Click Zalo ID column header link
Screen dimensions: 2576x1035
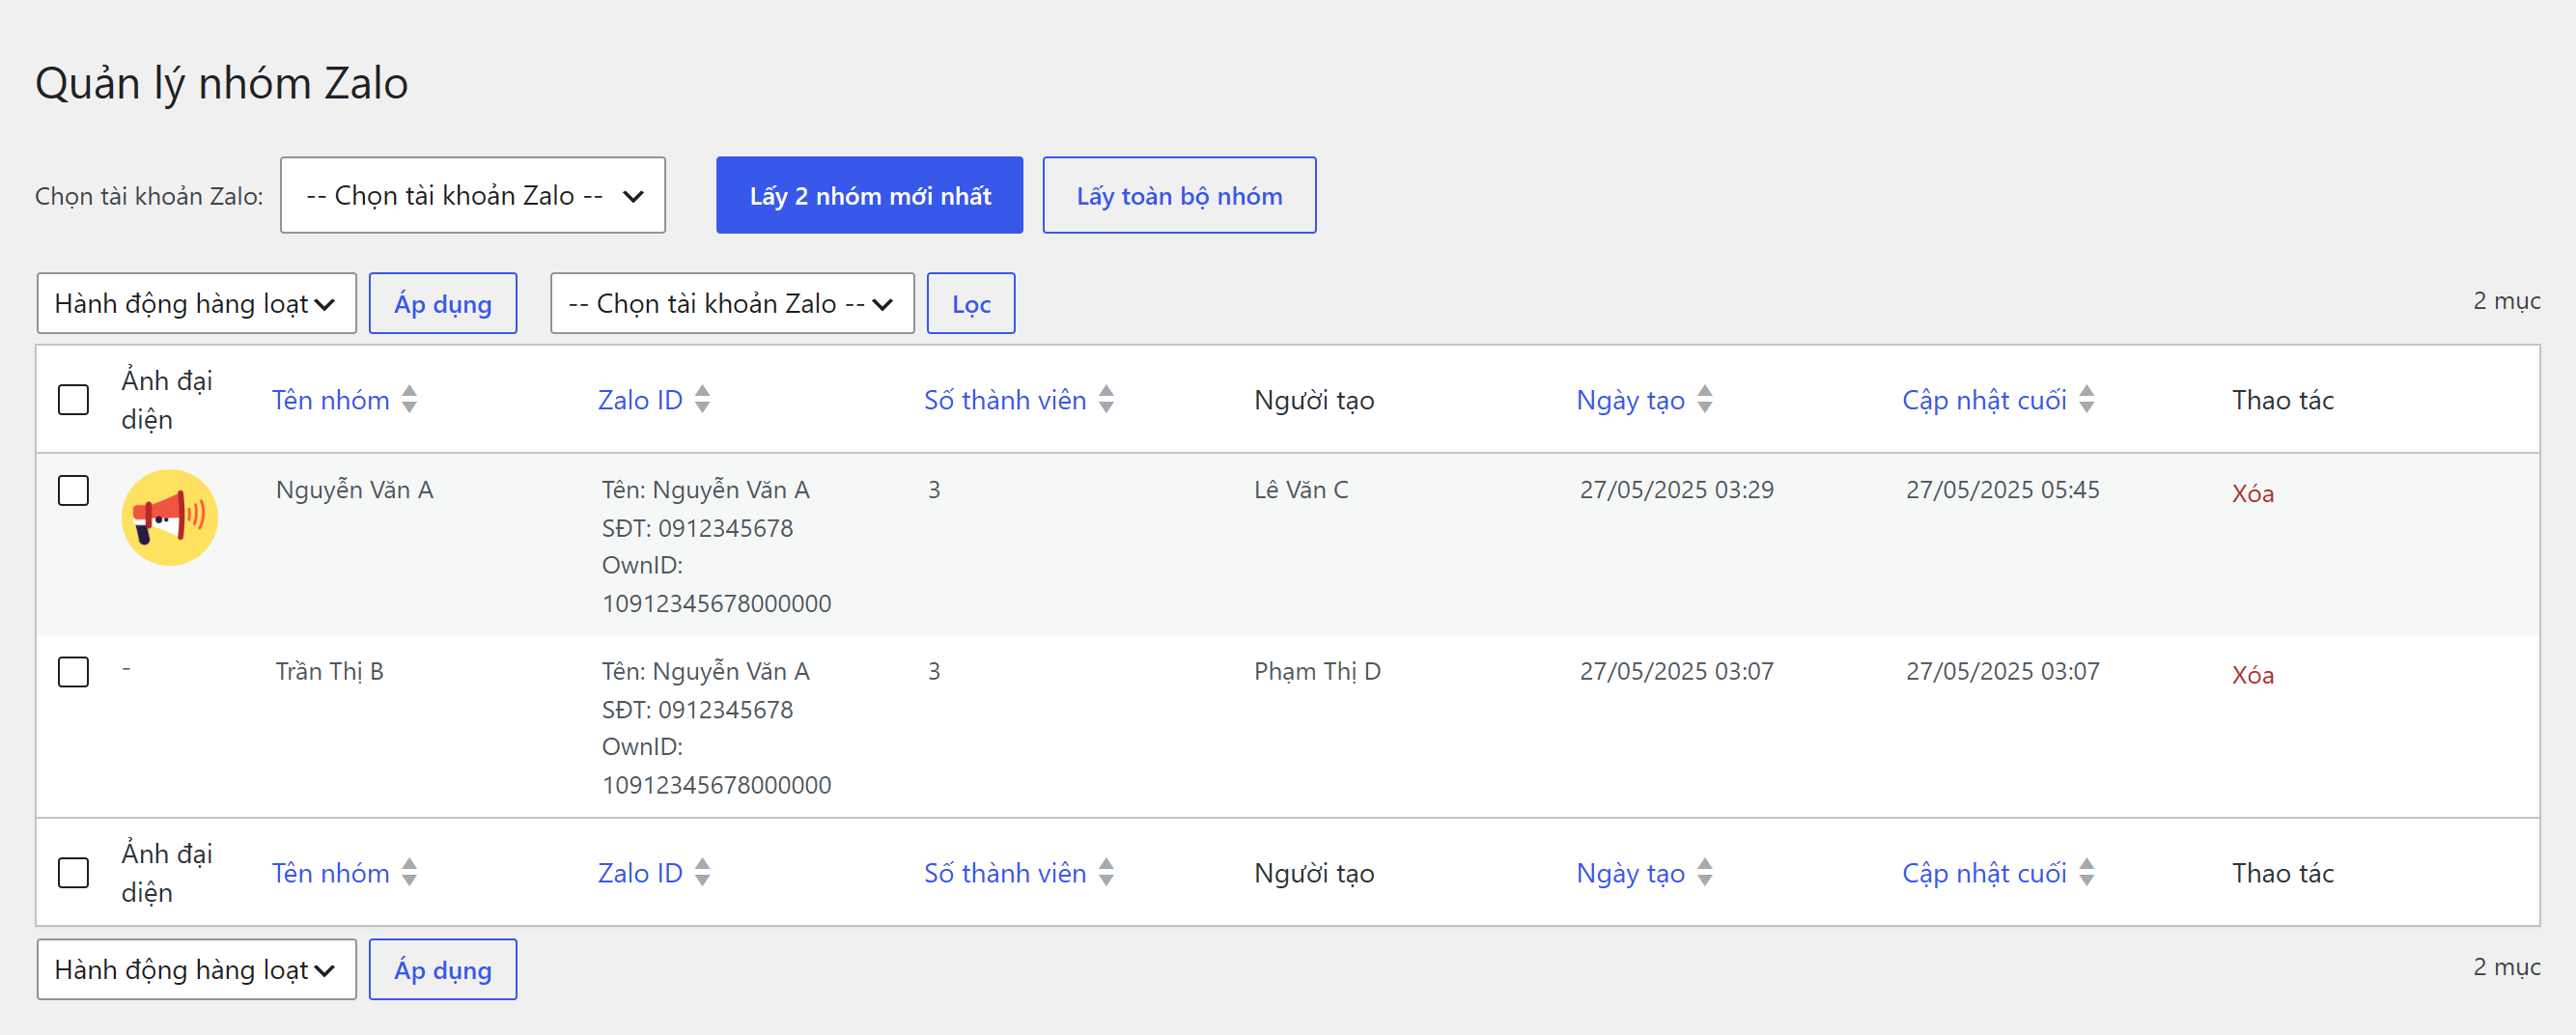[x=640, y=400]
